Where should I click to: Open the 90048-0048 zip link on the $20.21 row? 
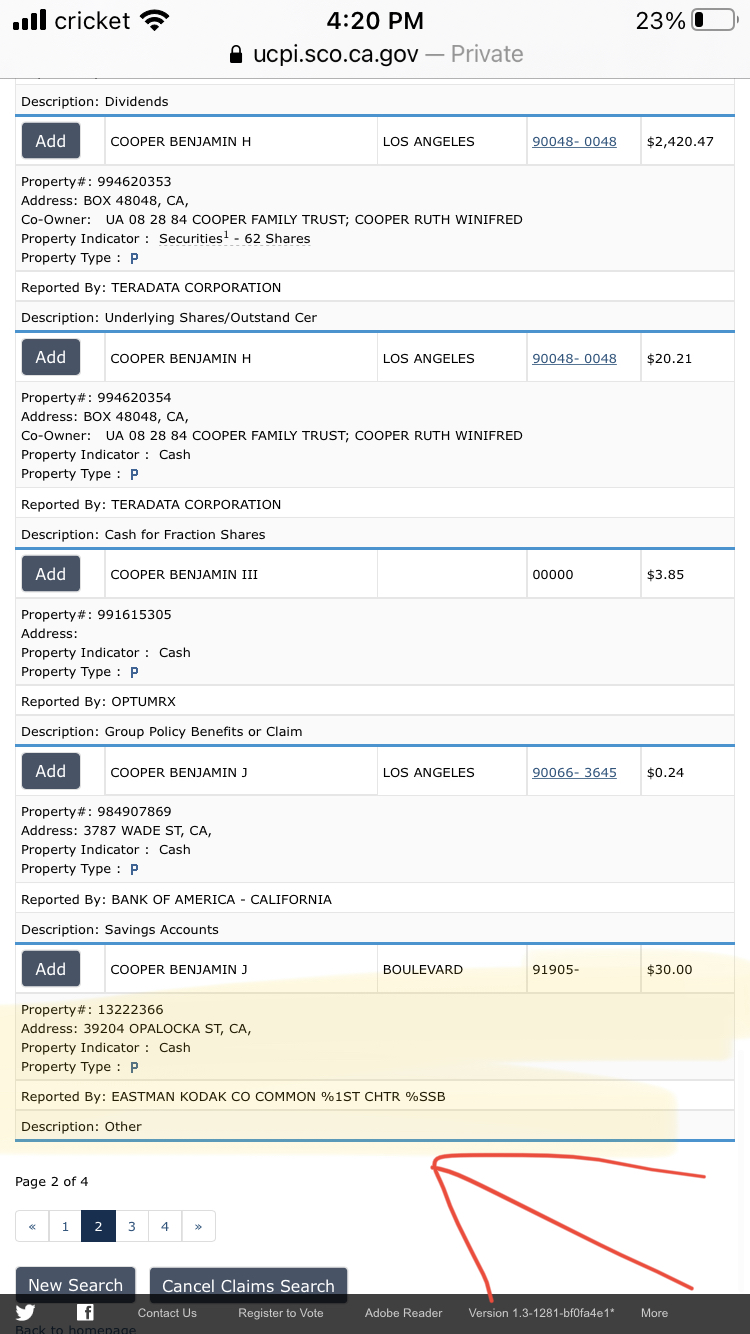pyautogui.click(x=574, y=359)
